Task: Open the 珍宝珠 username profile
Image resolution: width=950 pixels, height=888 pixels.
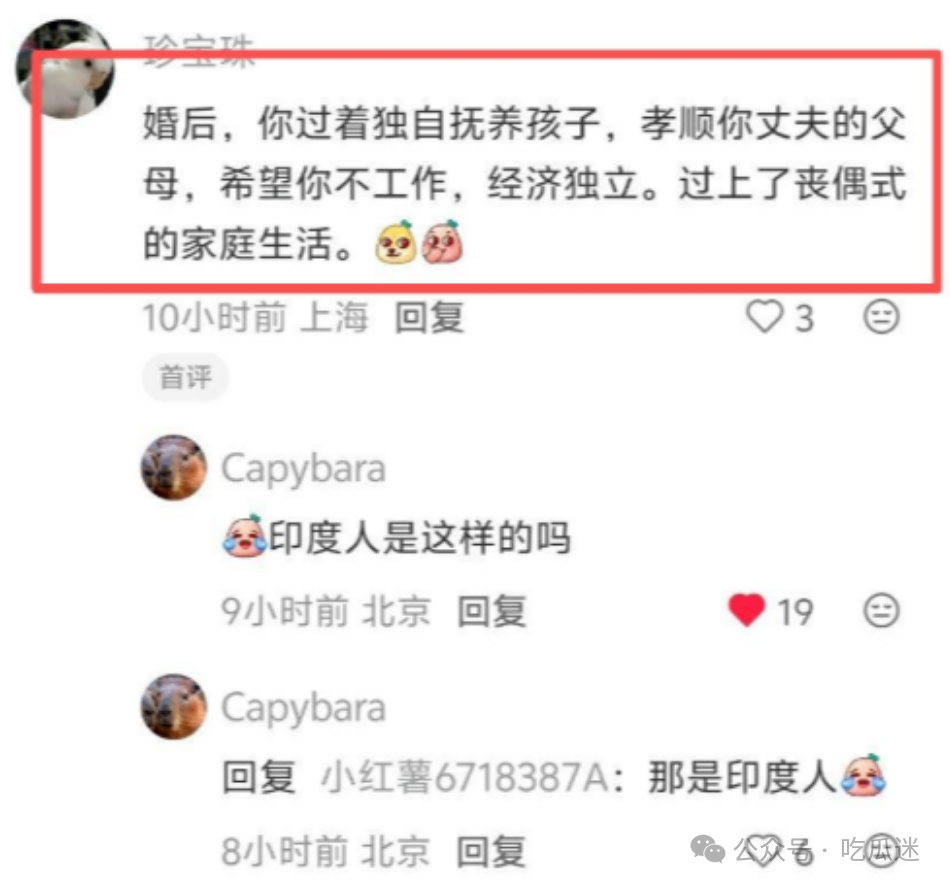Action: point(199,50)
